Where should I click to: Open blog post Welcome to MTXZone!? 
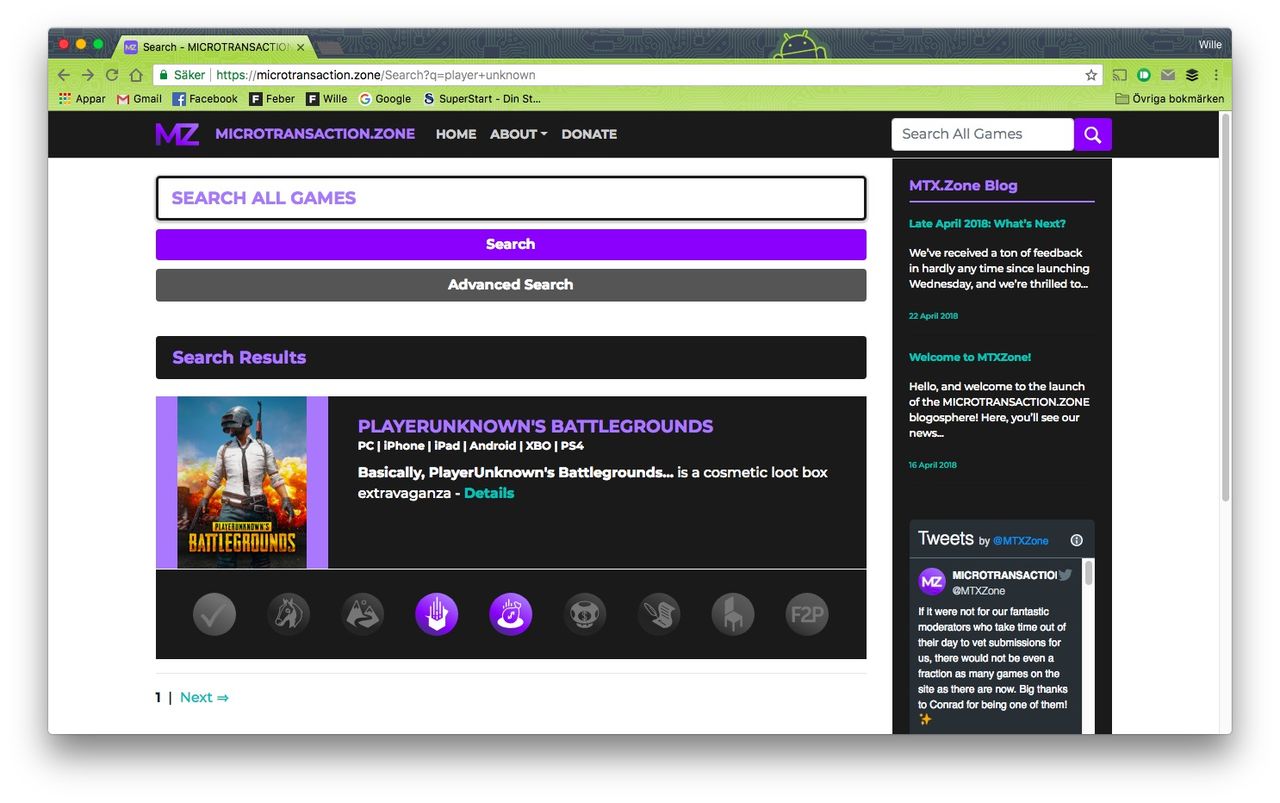(x=970, y=357)
